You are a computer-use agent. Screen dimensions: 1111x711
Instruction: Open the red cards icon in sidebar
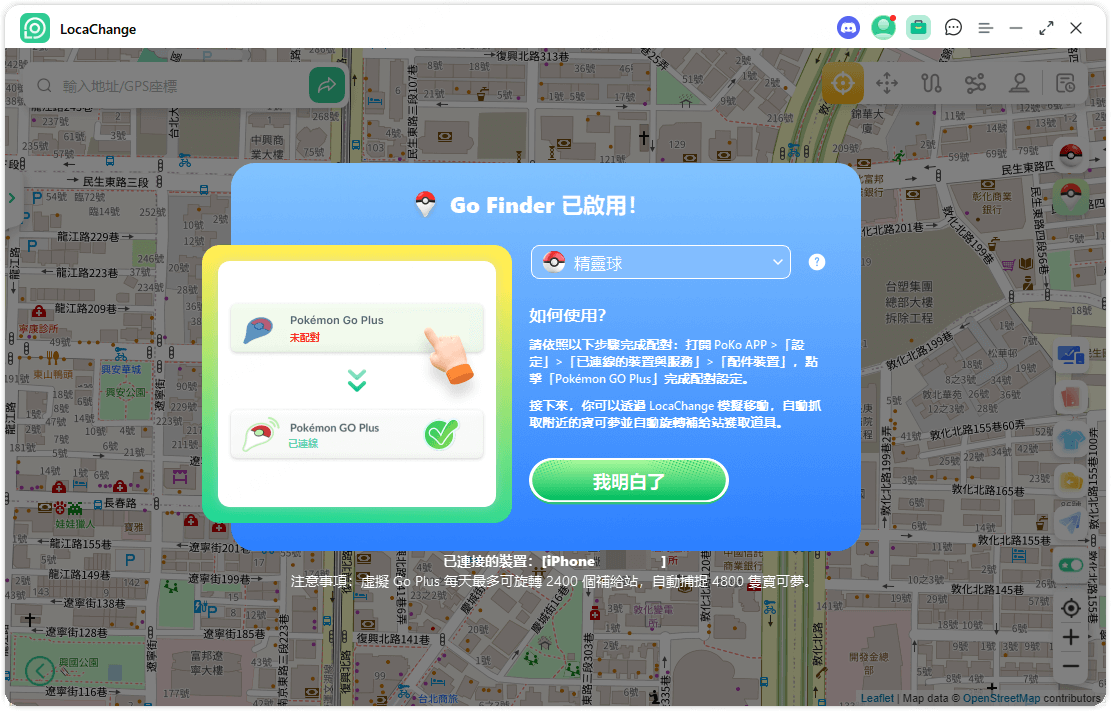(1071, 397)
